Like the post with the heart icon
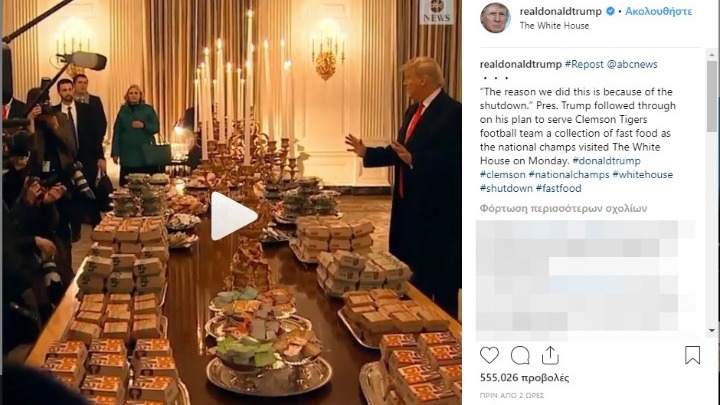720x405 pixels. [489, 355]
